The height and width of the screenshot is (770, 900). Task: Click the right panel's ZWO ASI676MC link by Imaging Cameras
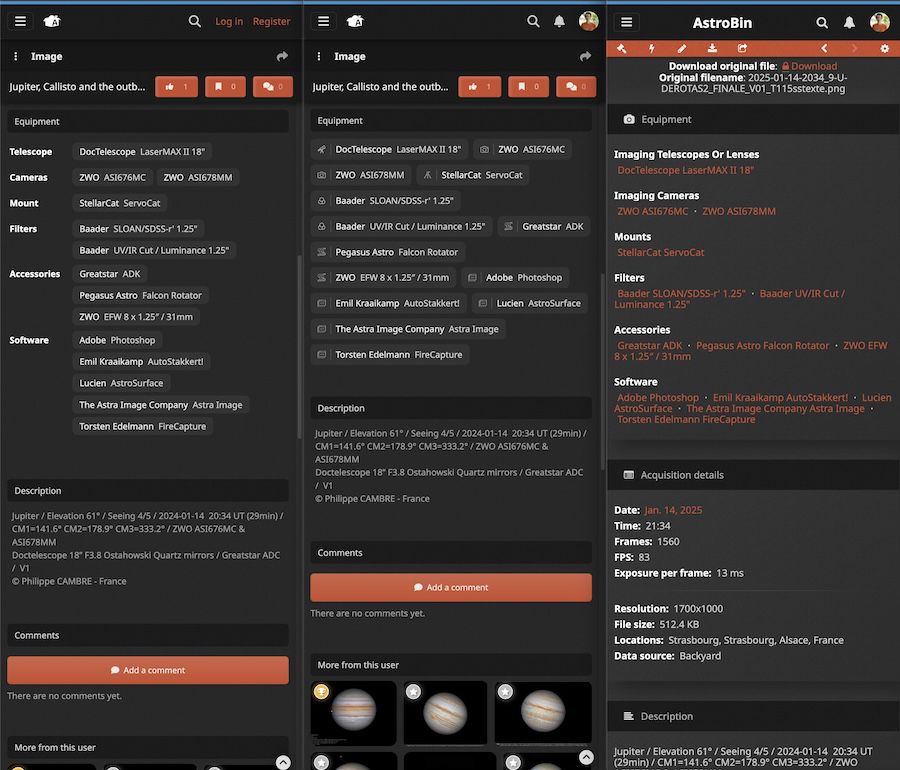pyautogui.click(x=652, y=211)
